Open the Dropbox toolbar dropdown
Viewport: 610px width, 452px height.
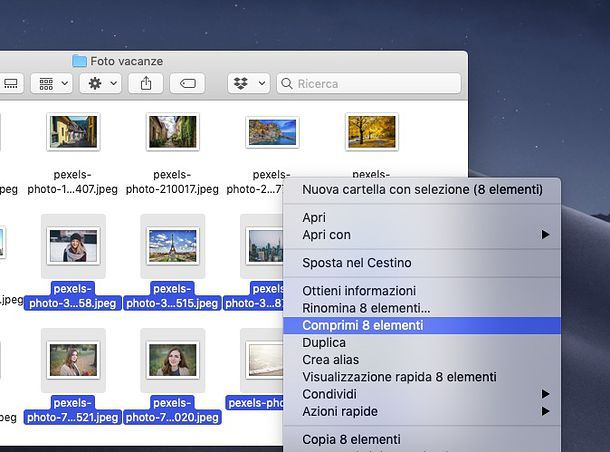coord(249,83)
